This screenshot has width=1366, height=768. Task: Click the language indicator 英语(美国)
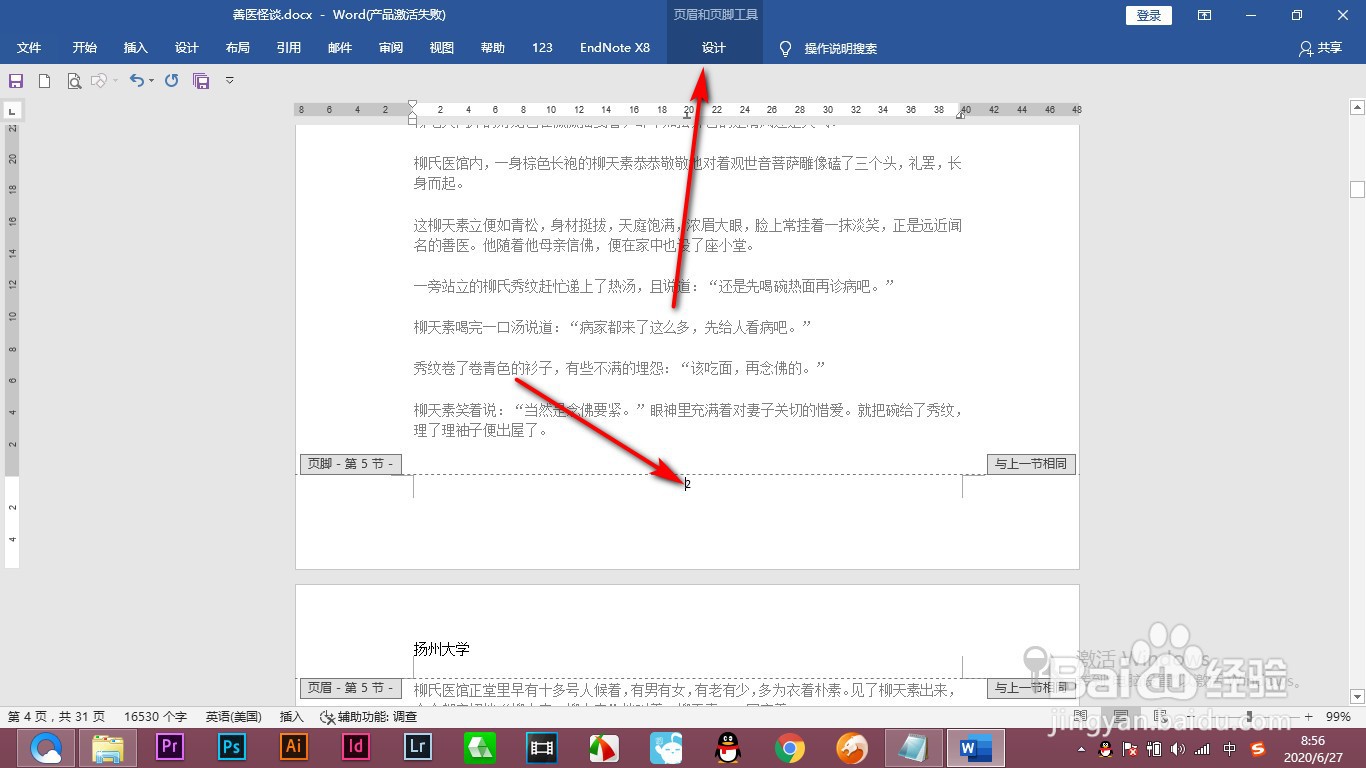tap(234, 717)
